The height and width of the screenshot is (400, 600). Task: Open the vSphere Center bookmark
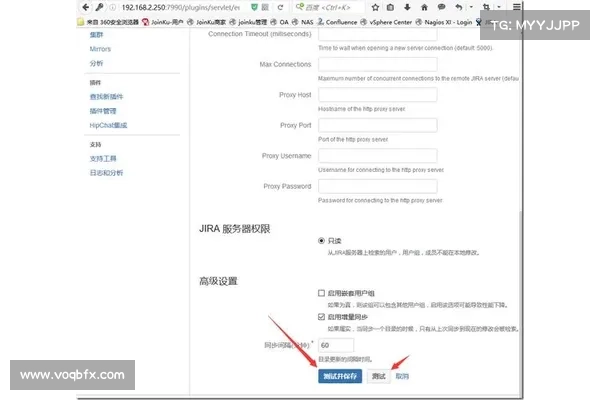[x=386, y=22]
